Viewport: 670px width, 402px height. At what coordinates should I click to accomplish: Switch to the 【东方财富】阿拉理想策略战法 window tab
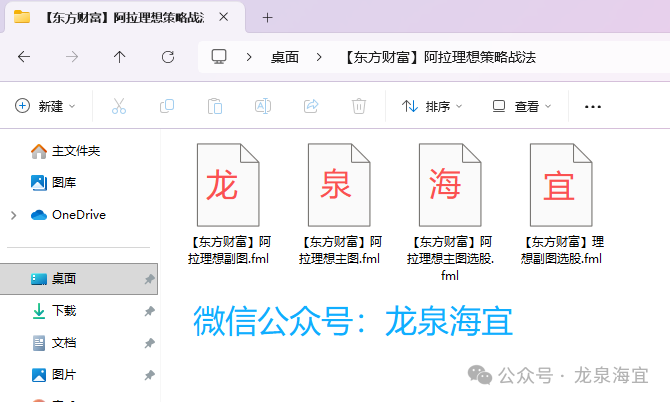(x=124, y=18)
